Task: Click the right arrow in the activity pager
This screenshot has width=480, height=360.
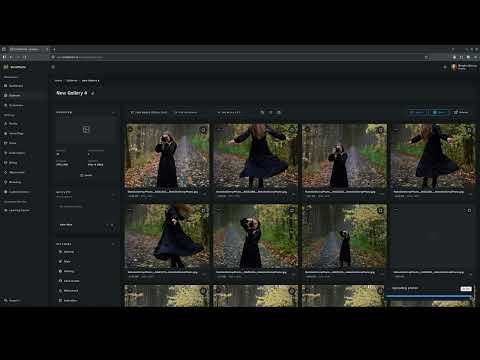Action: pos(112,225)
